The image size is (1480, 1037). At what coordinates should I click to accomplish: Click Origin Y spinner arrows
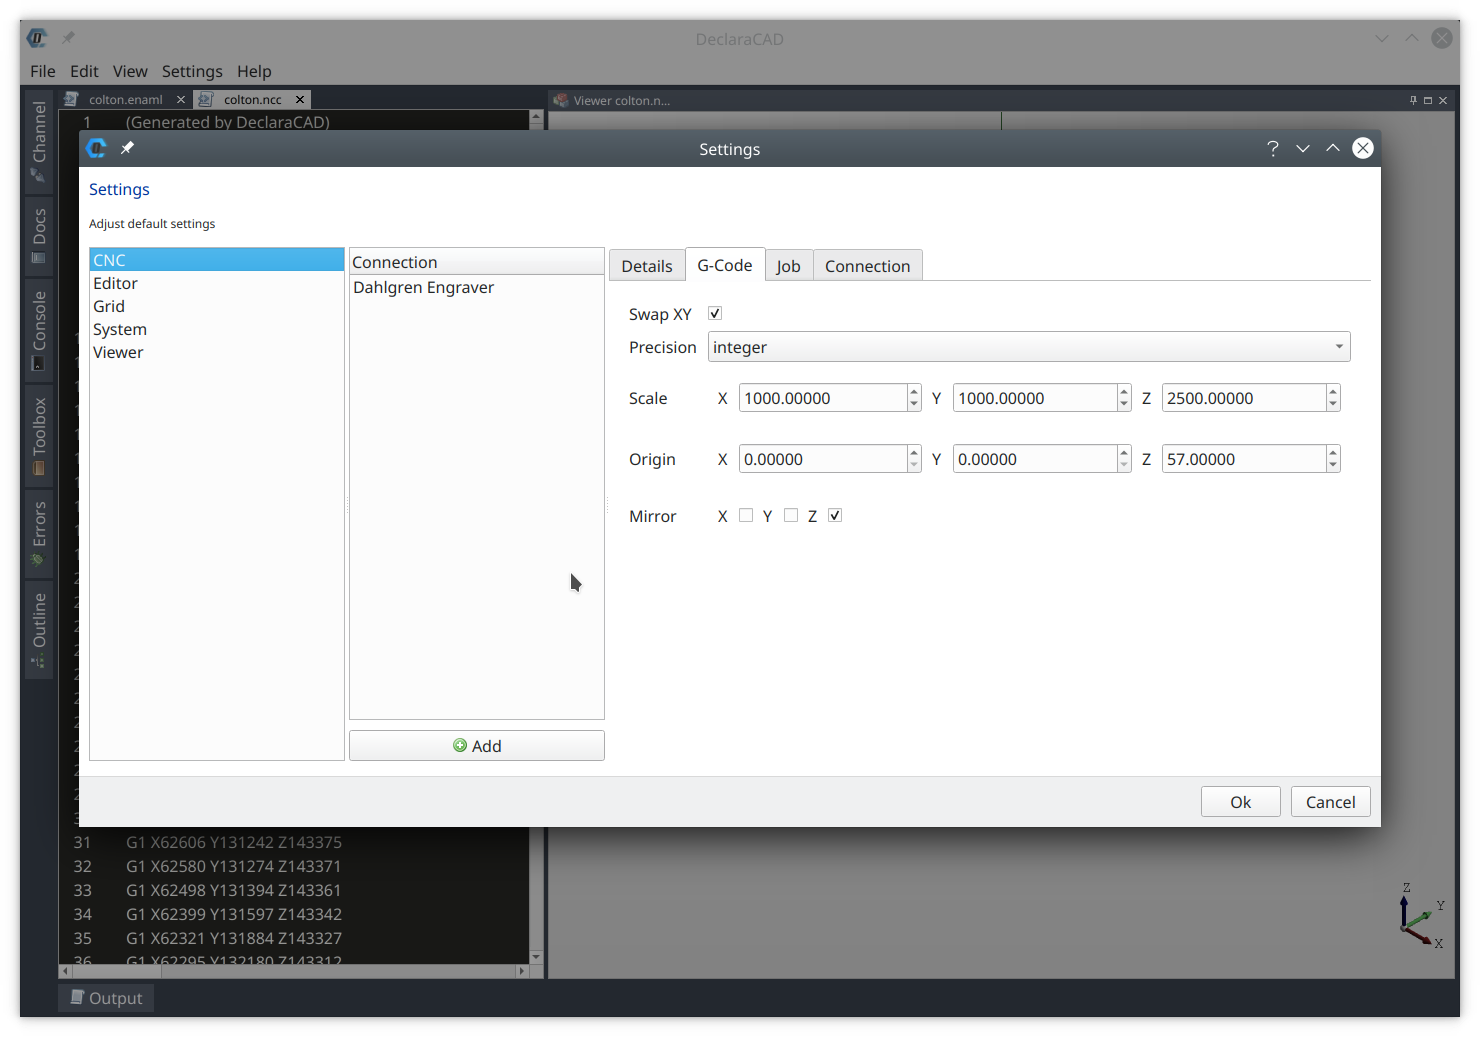(1124, 459)
